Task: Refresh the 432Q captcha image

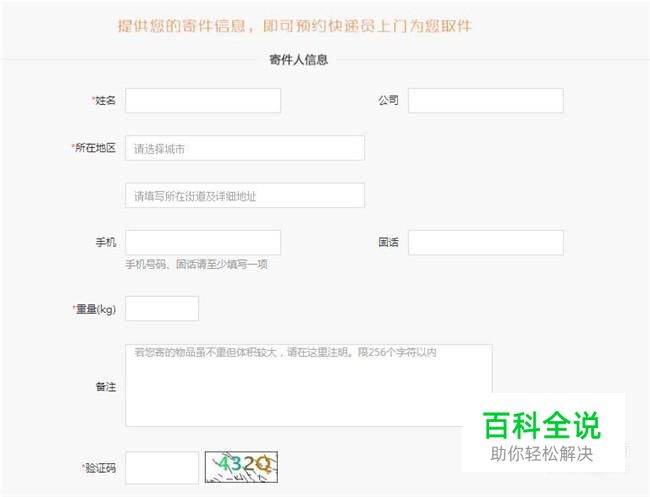Action: [241, 467]
